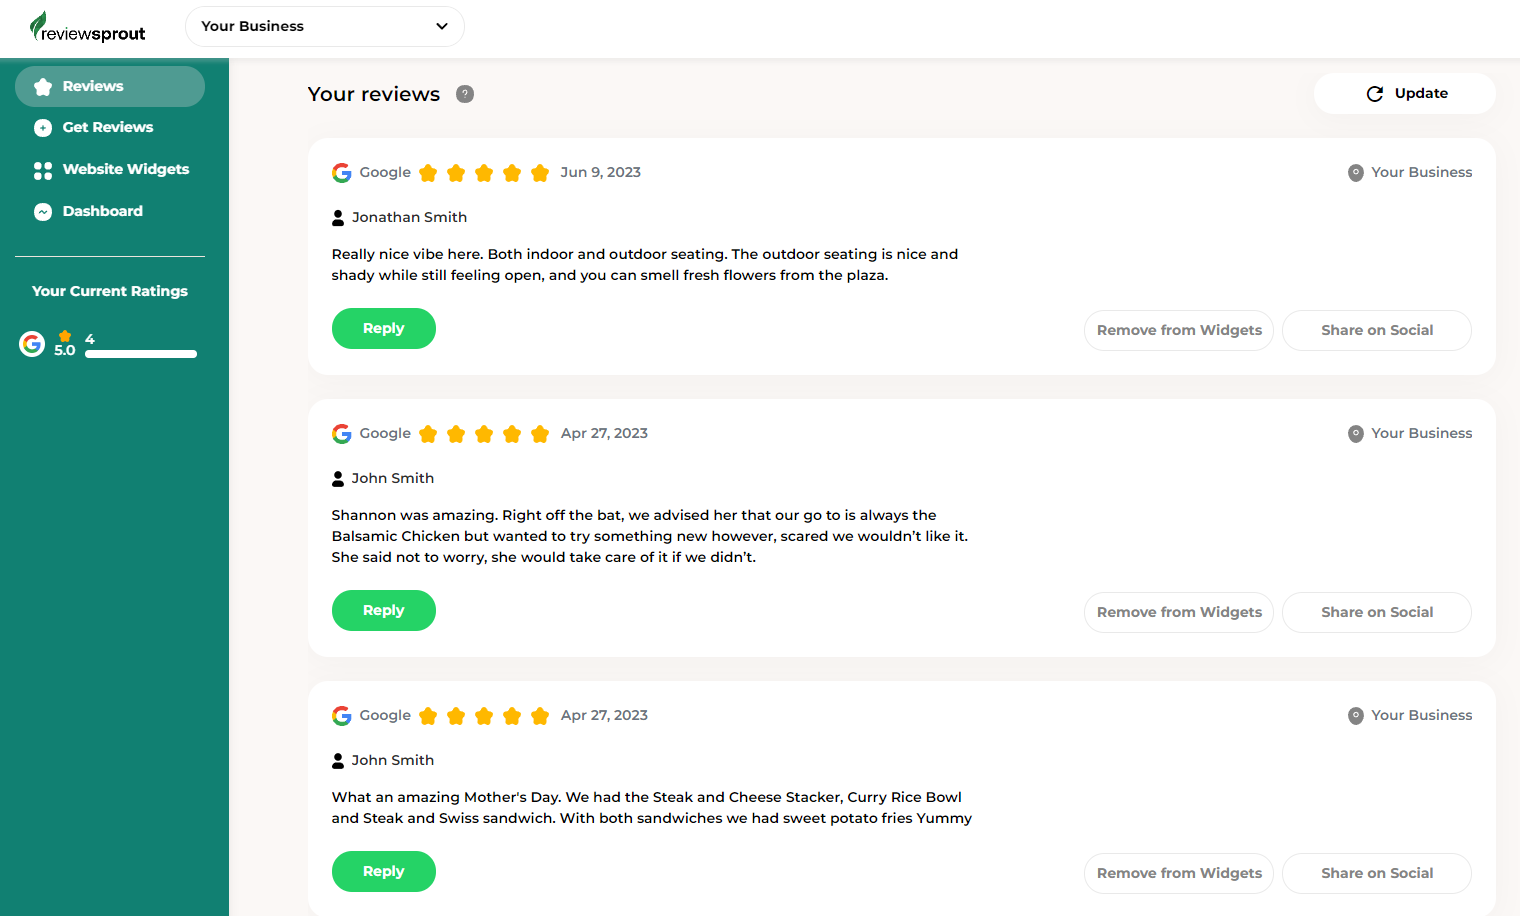Click the location pin on first review

(x=1356, y=173)
